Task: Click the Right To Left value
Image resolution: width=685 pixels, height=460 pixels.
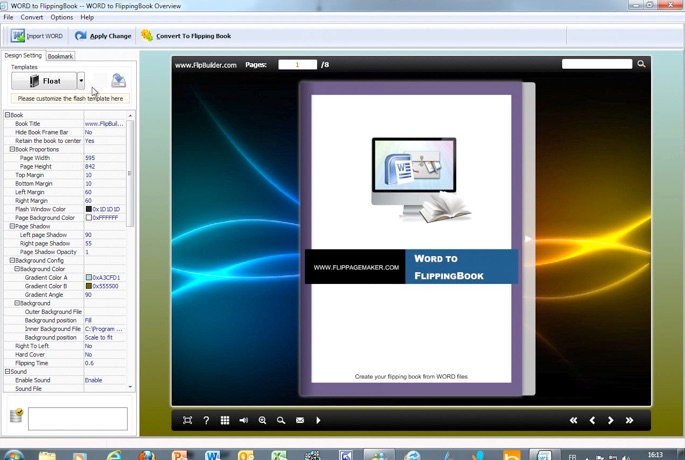Action: coord(105,346)
